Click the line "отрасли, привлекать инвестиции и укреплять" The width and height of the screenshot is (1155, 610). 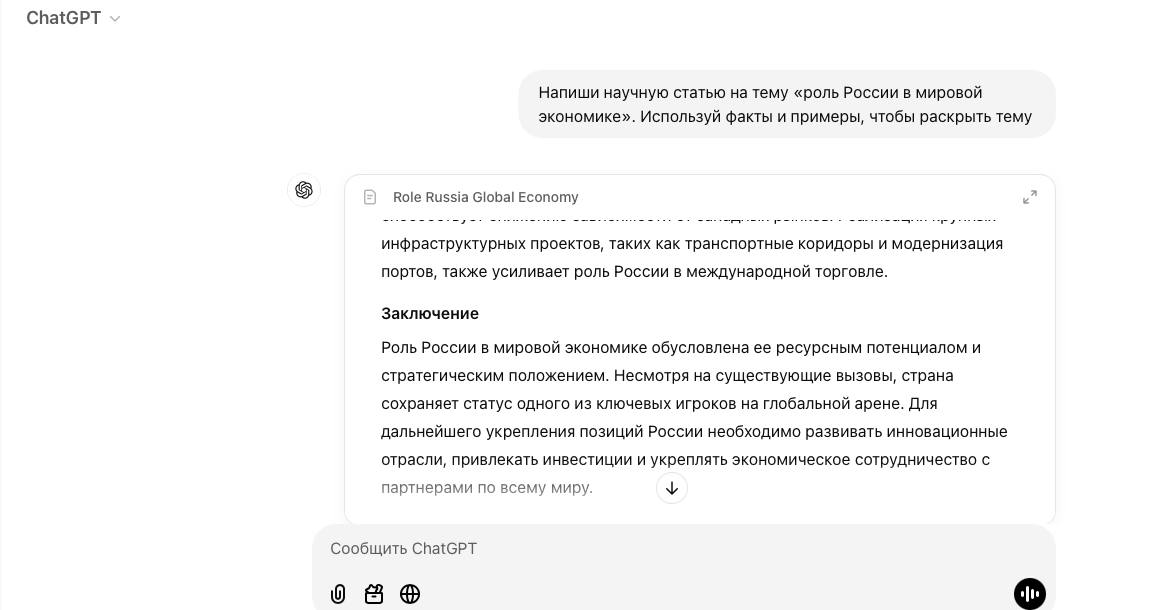pos(685,460)
